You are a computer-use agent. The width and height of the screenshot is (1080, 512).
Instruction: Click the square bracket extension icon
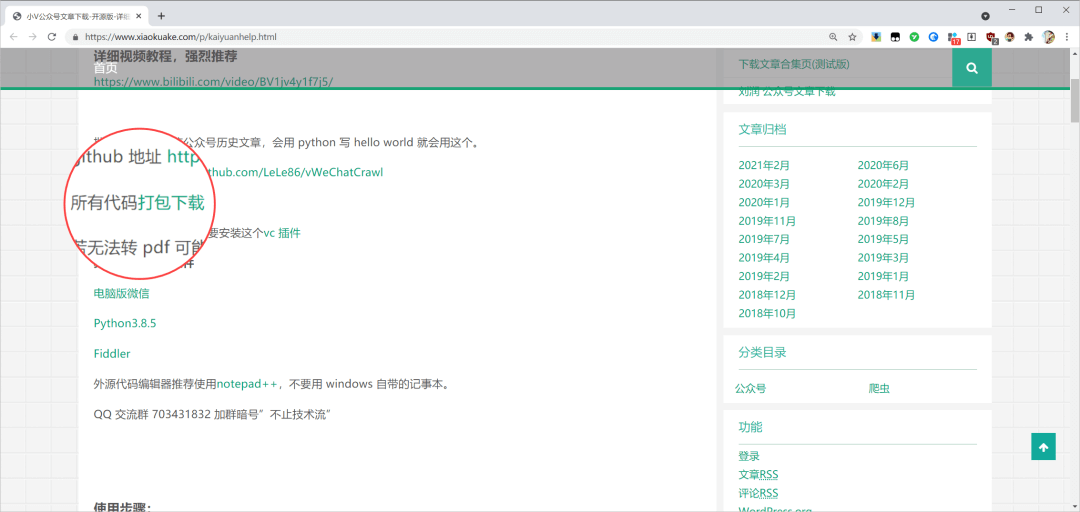coord(972,37)
